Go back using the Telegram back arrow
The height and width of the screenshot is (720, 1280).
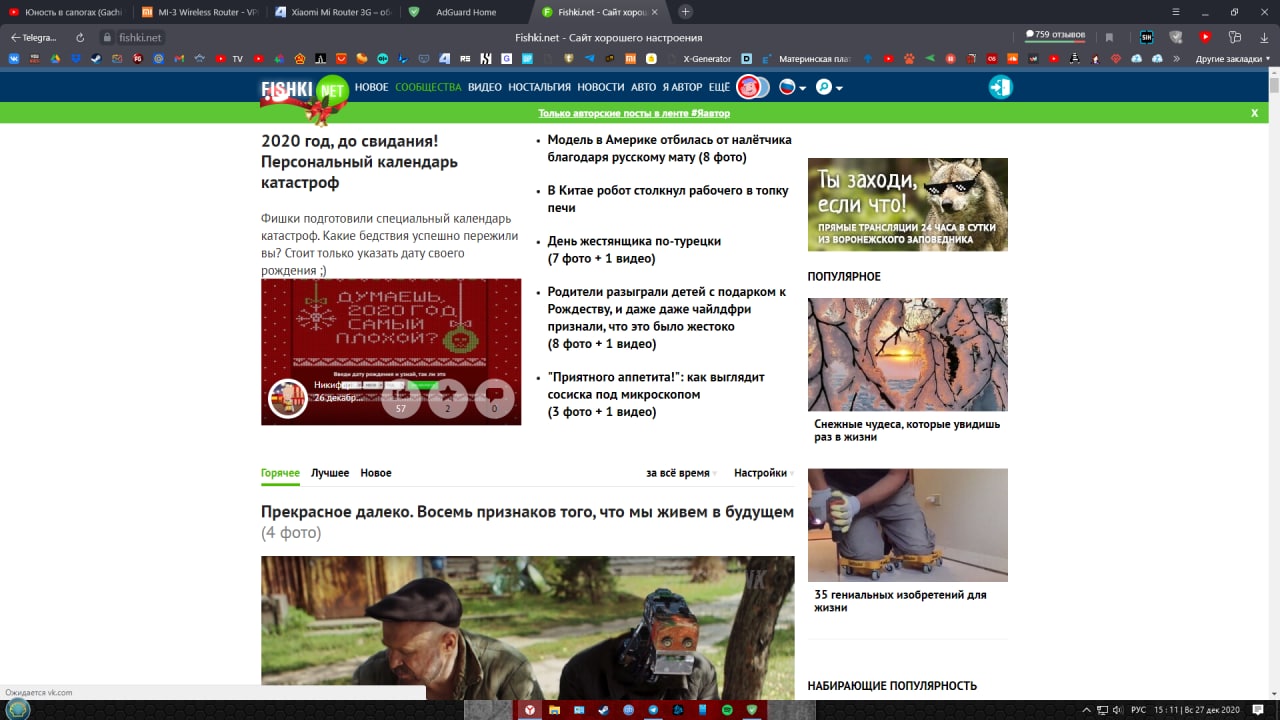(34, 37)
